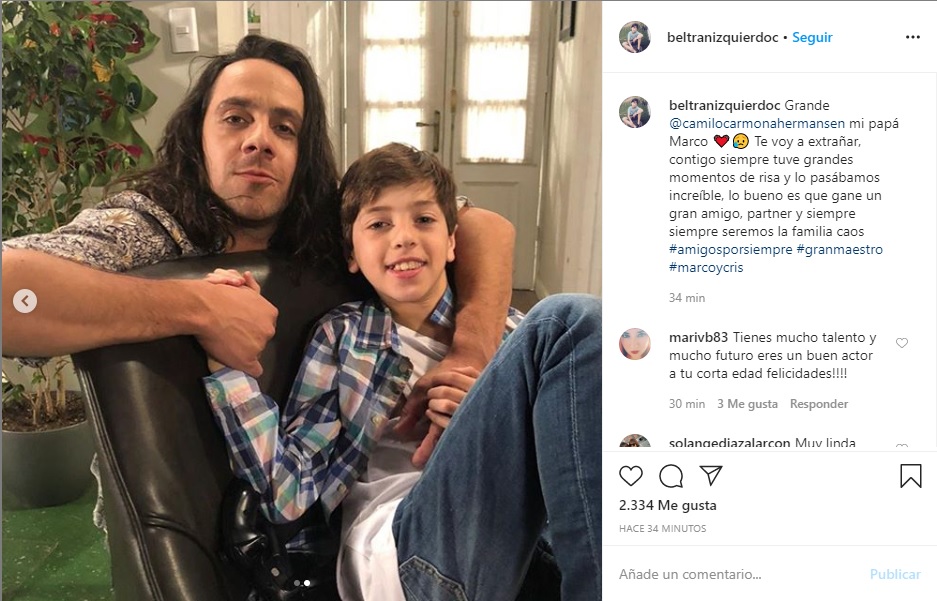Click the Publicar button
This screenshot has height=601, width=937.
[x=895, y=574]
